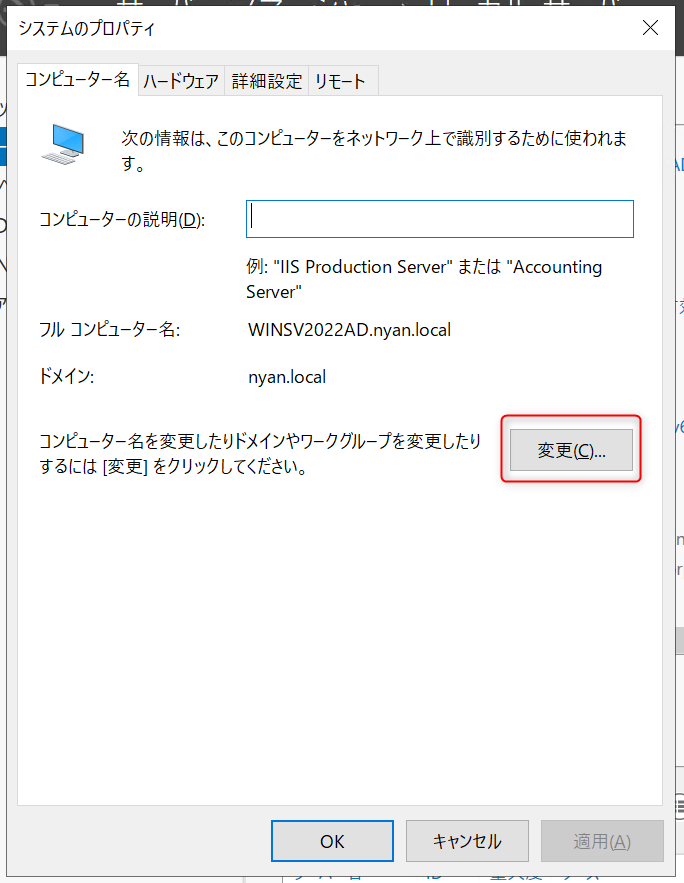Confirm with the OK button

click(x=332, y=841)
